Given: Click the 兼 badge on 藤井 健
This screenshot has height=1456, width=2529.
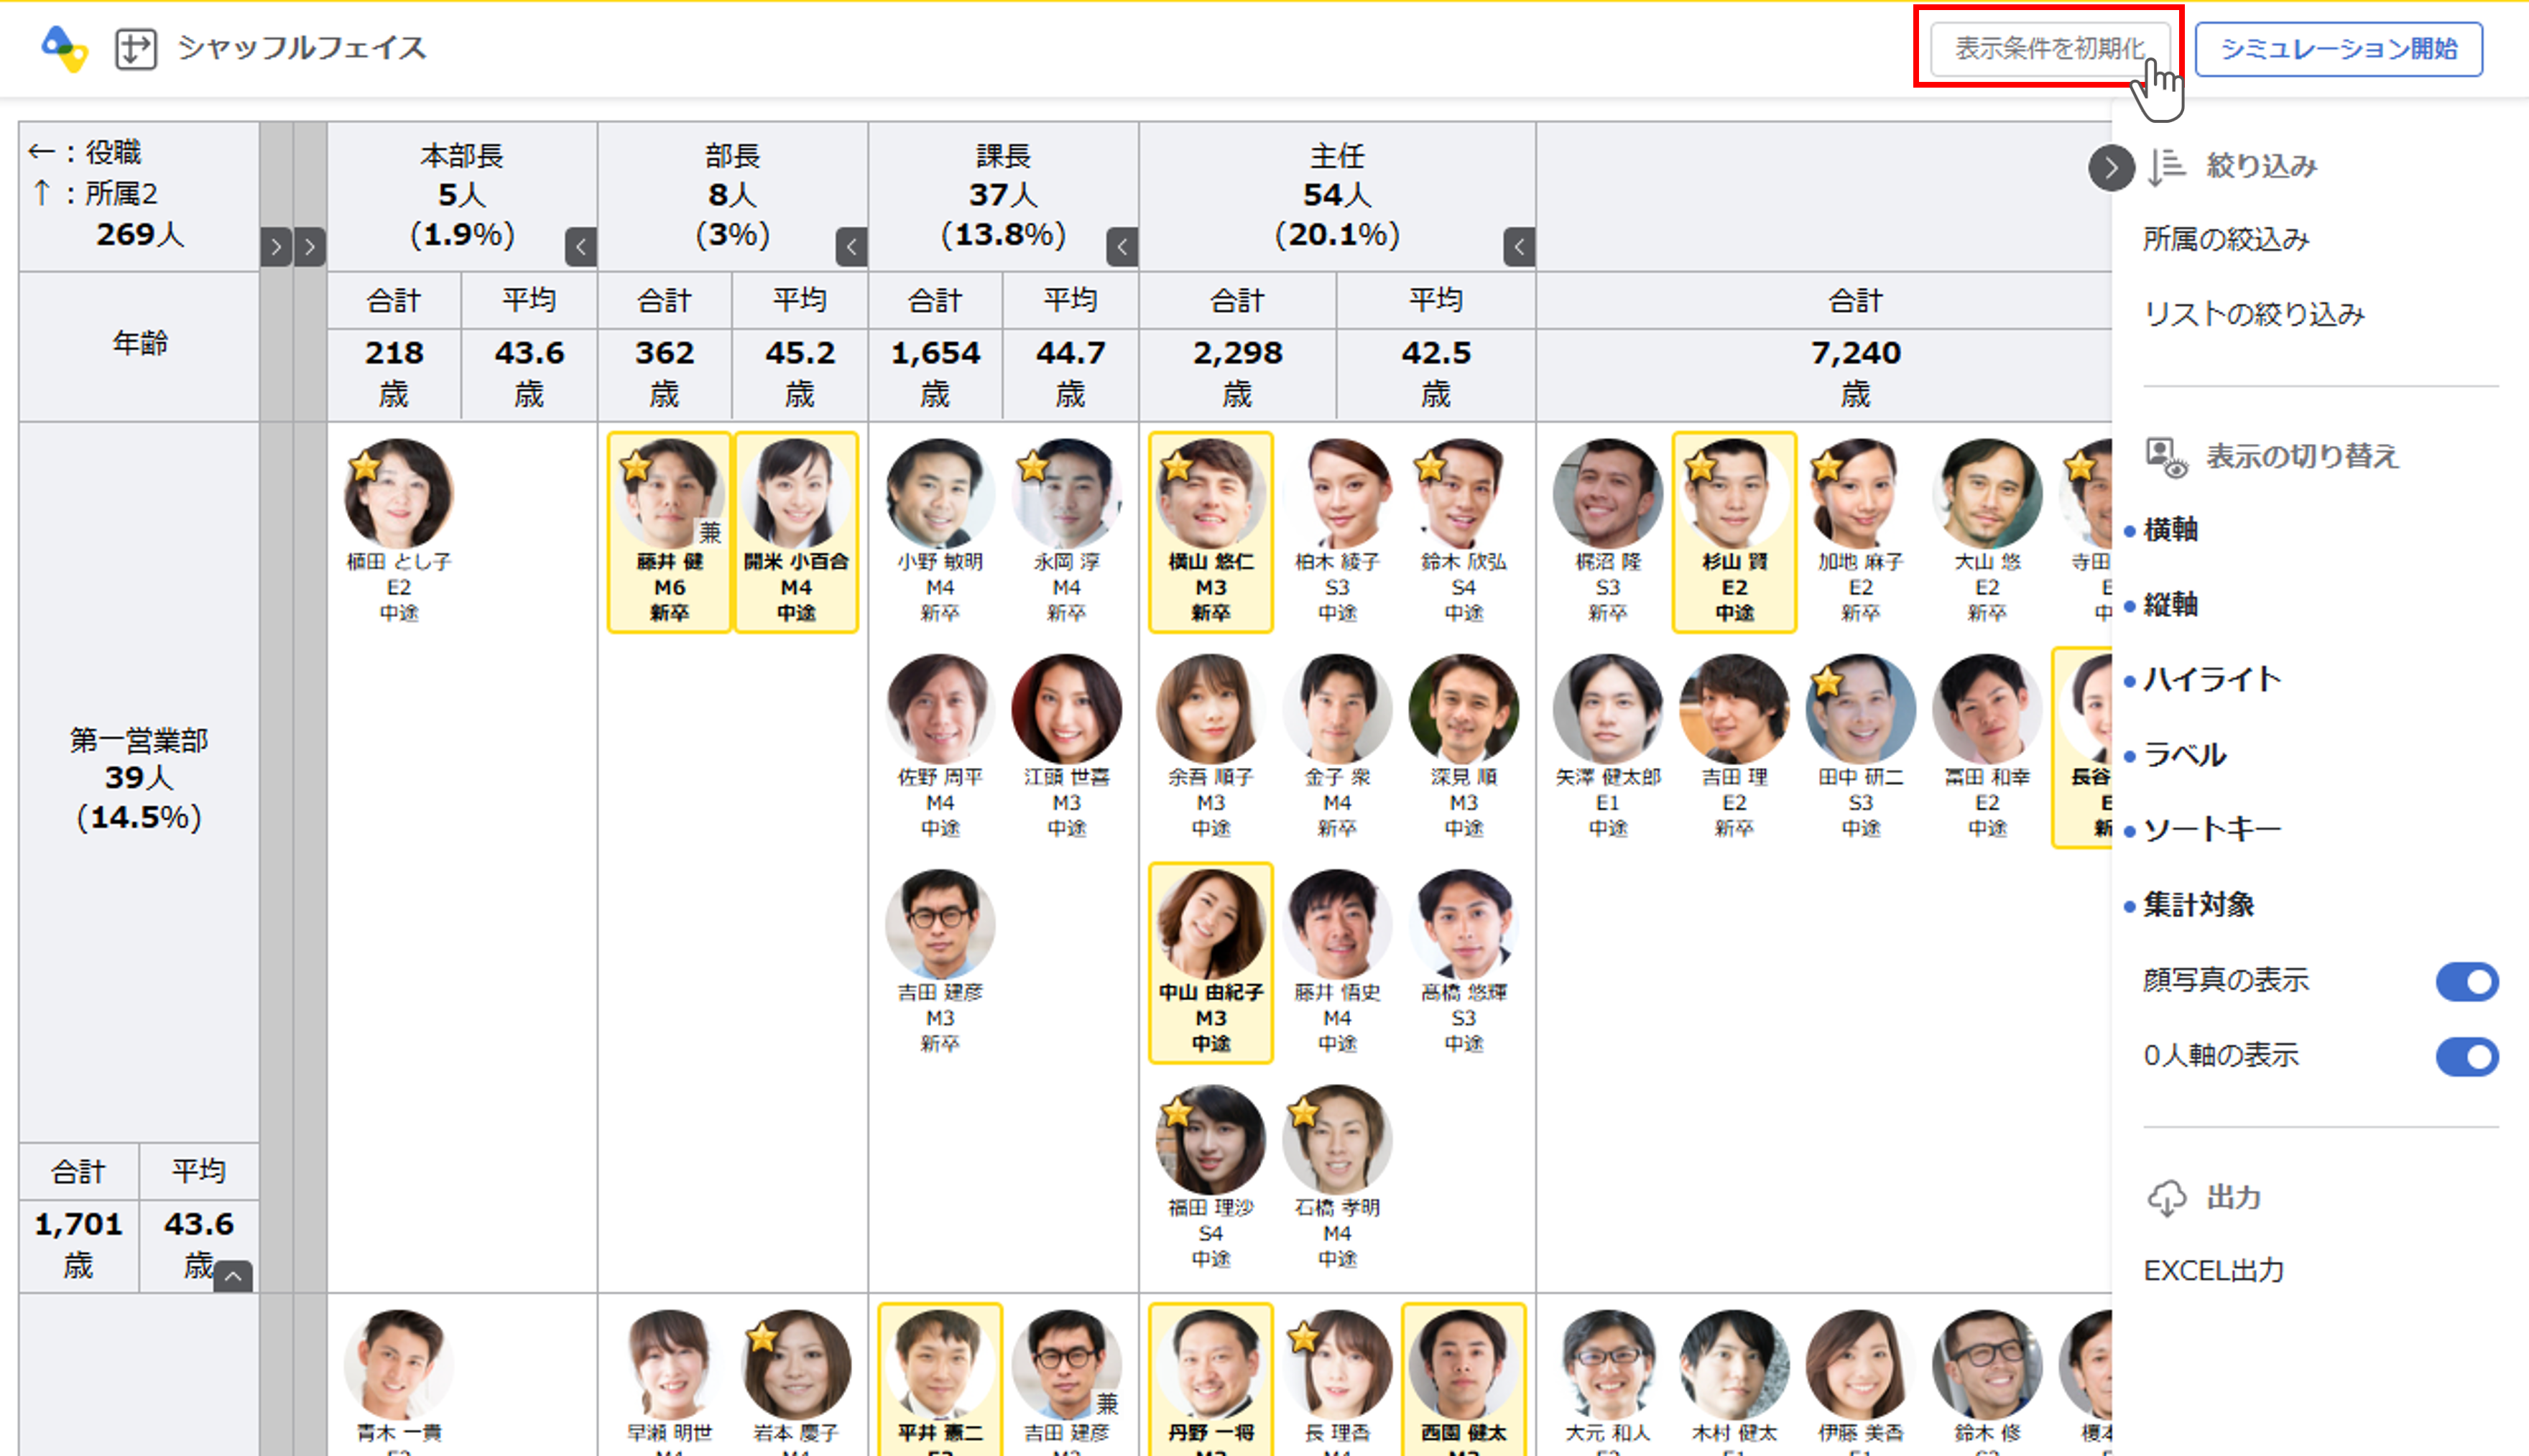Looking at the screenshot, I should (x=710, y=532).
